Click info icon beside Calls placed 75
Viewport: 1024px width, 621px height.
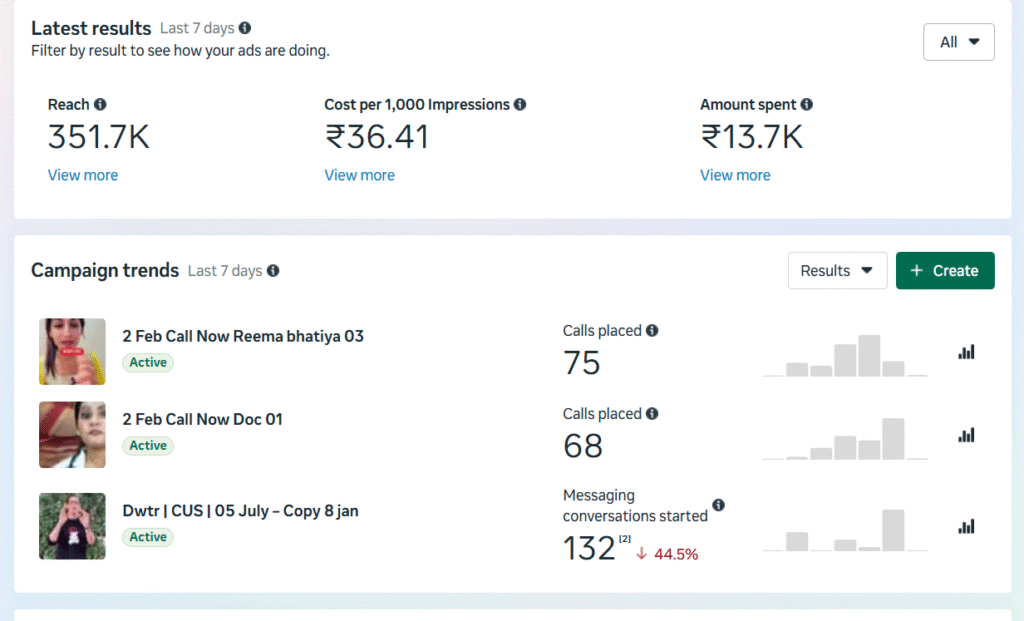652,331
